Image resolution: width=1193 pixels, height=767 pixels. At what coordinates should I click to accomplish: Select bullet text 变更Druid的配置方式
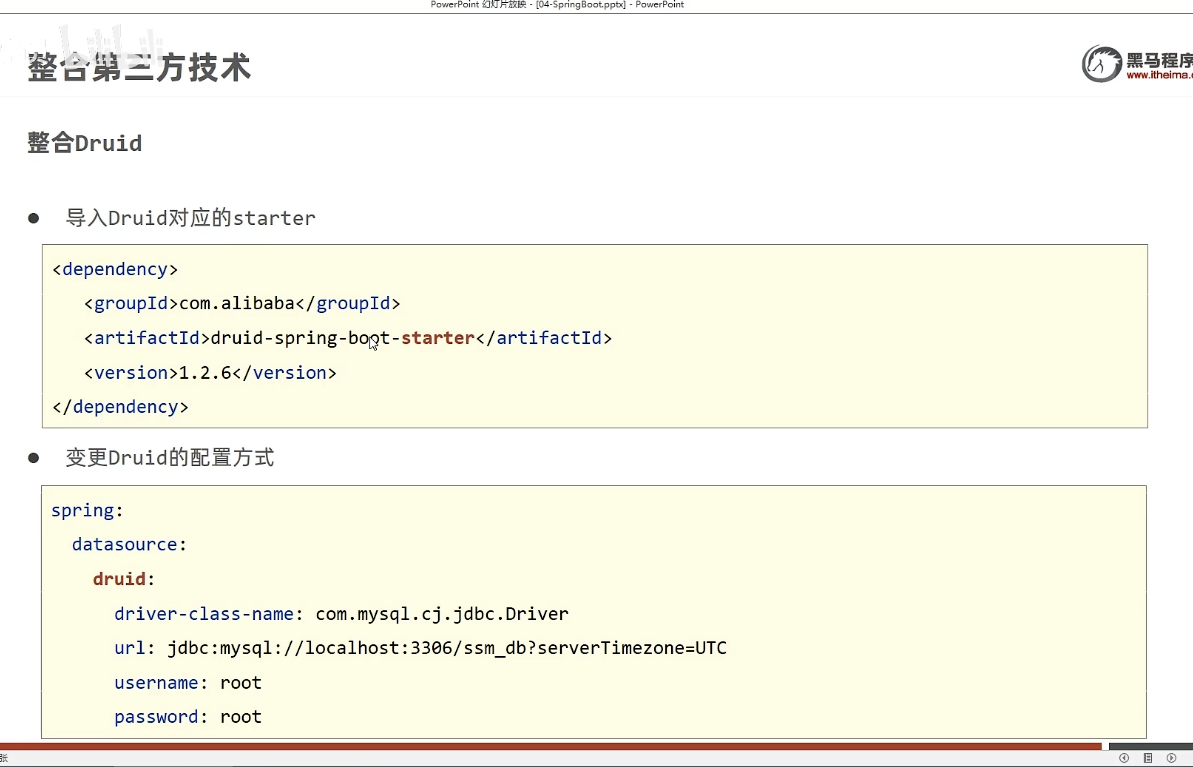(170, 458)
